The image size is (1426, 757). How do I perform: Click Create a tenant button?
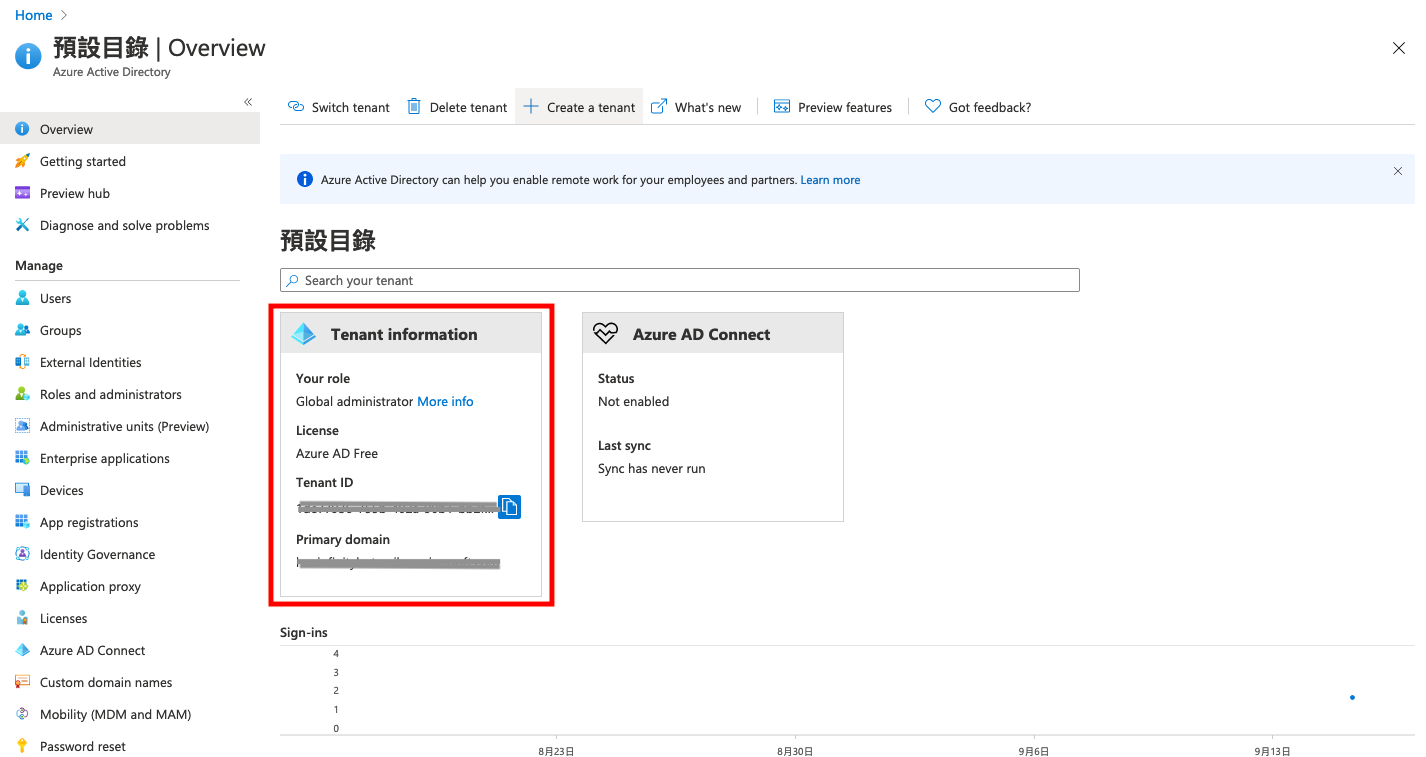coord(579,107)
